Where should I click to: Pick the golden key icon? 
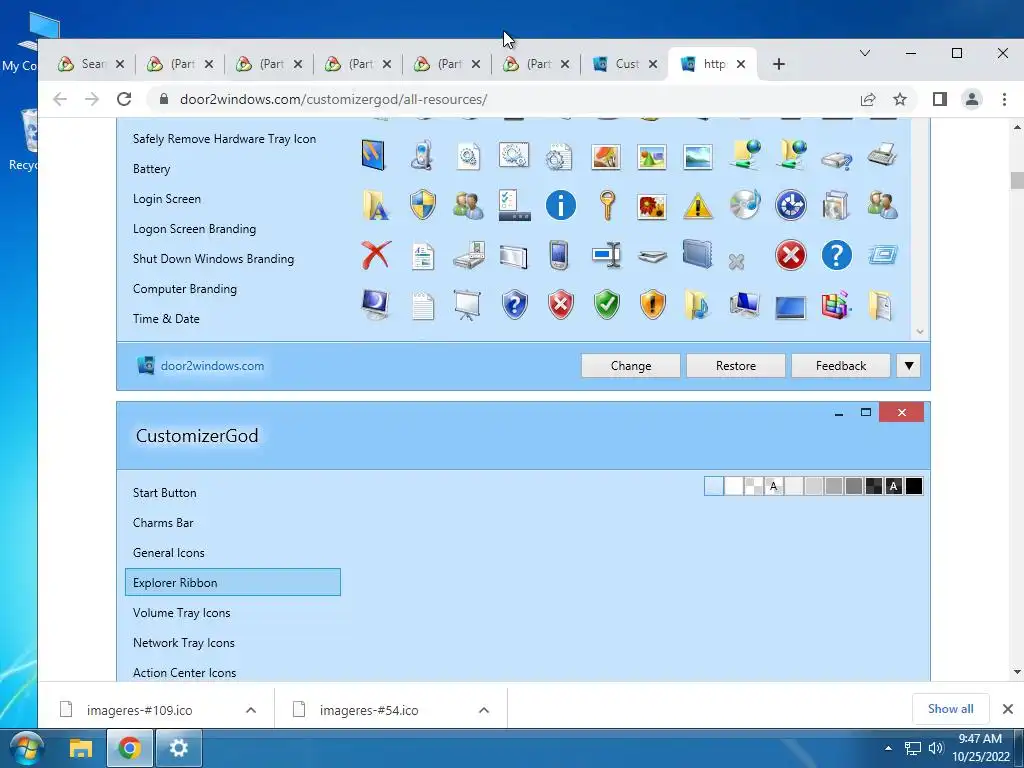point(607,205)
